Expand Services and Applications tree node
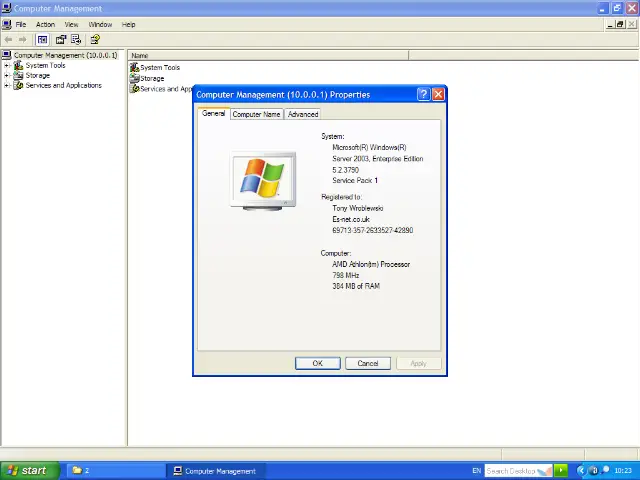 (x=7, y=85)
